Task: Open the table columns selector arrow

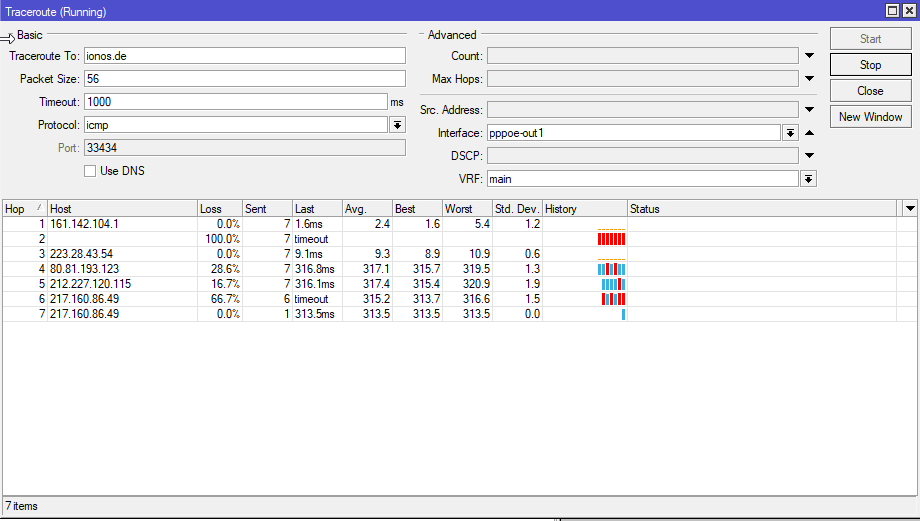Action: pyautogui.click(x=910, y=208)
